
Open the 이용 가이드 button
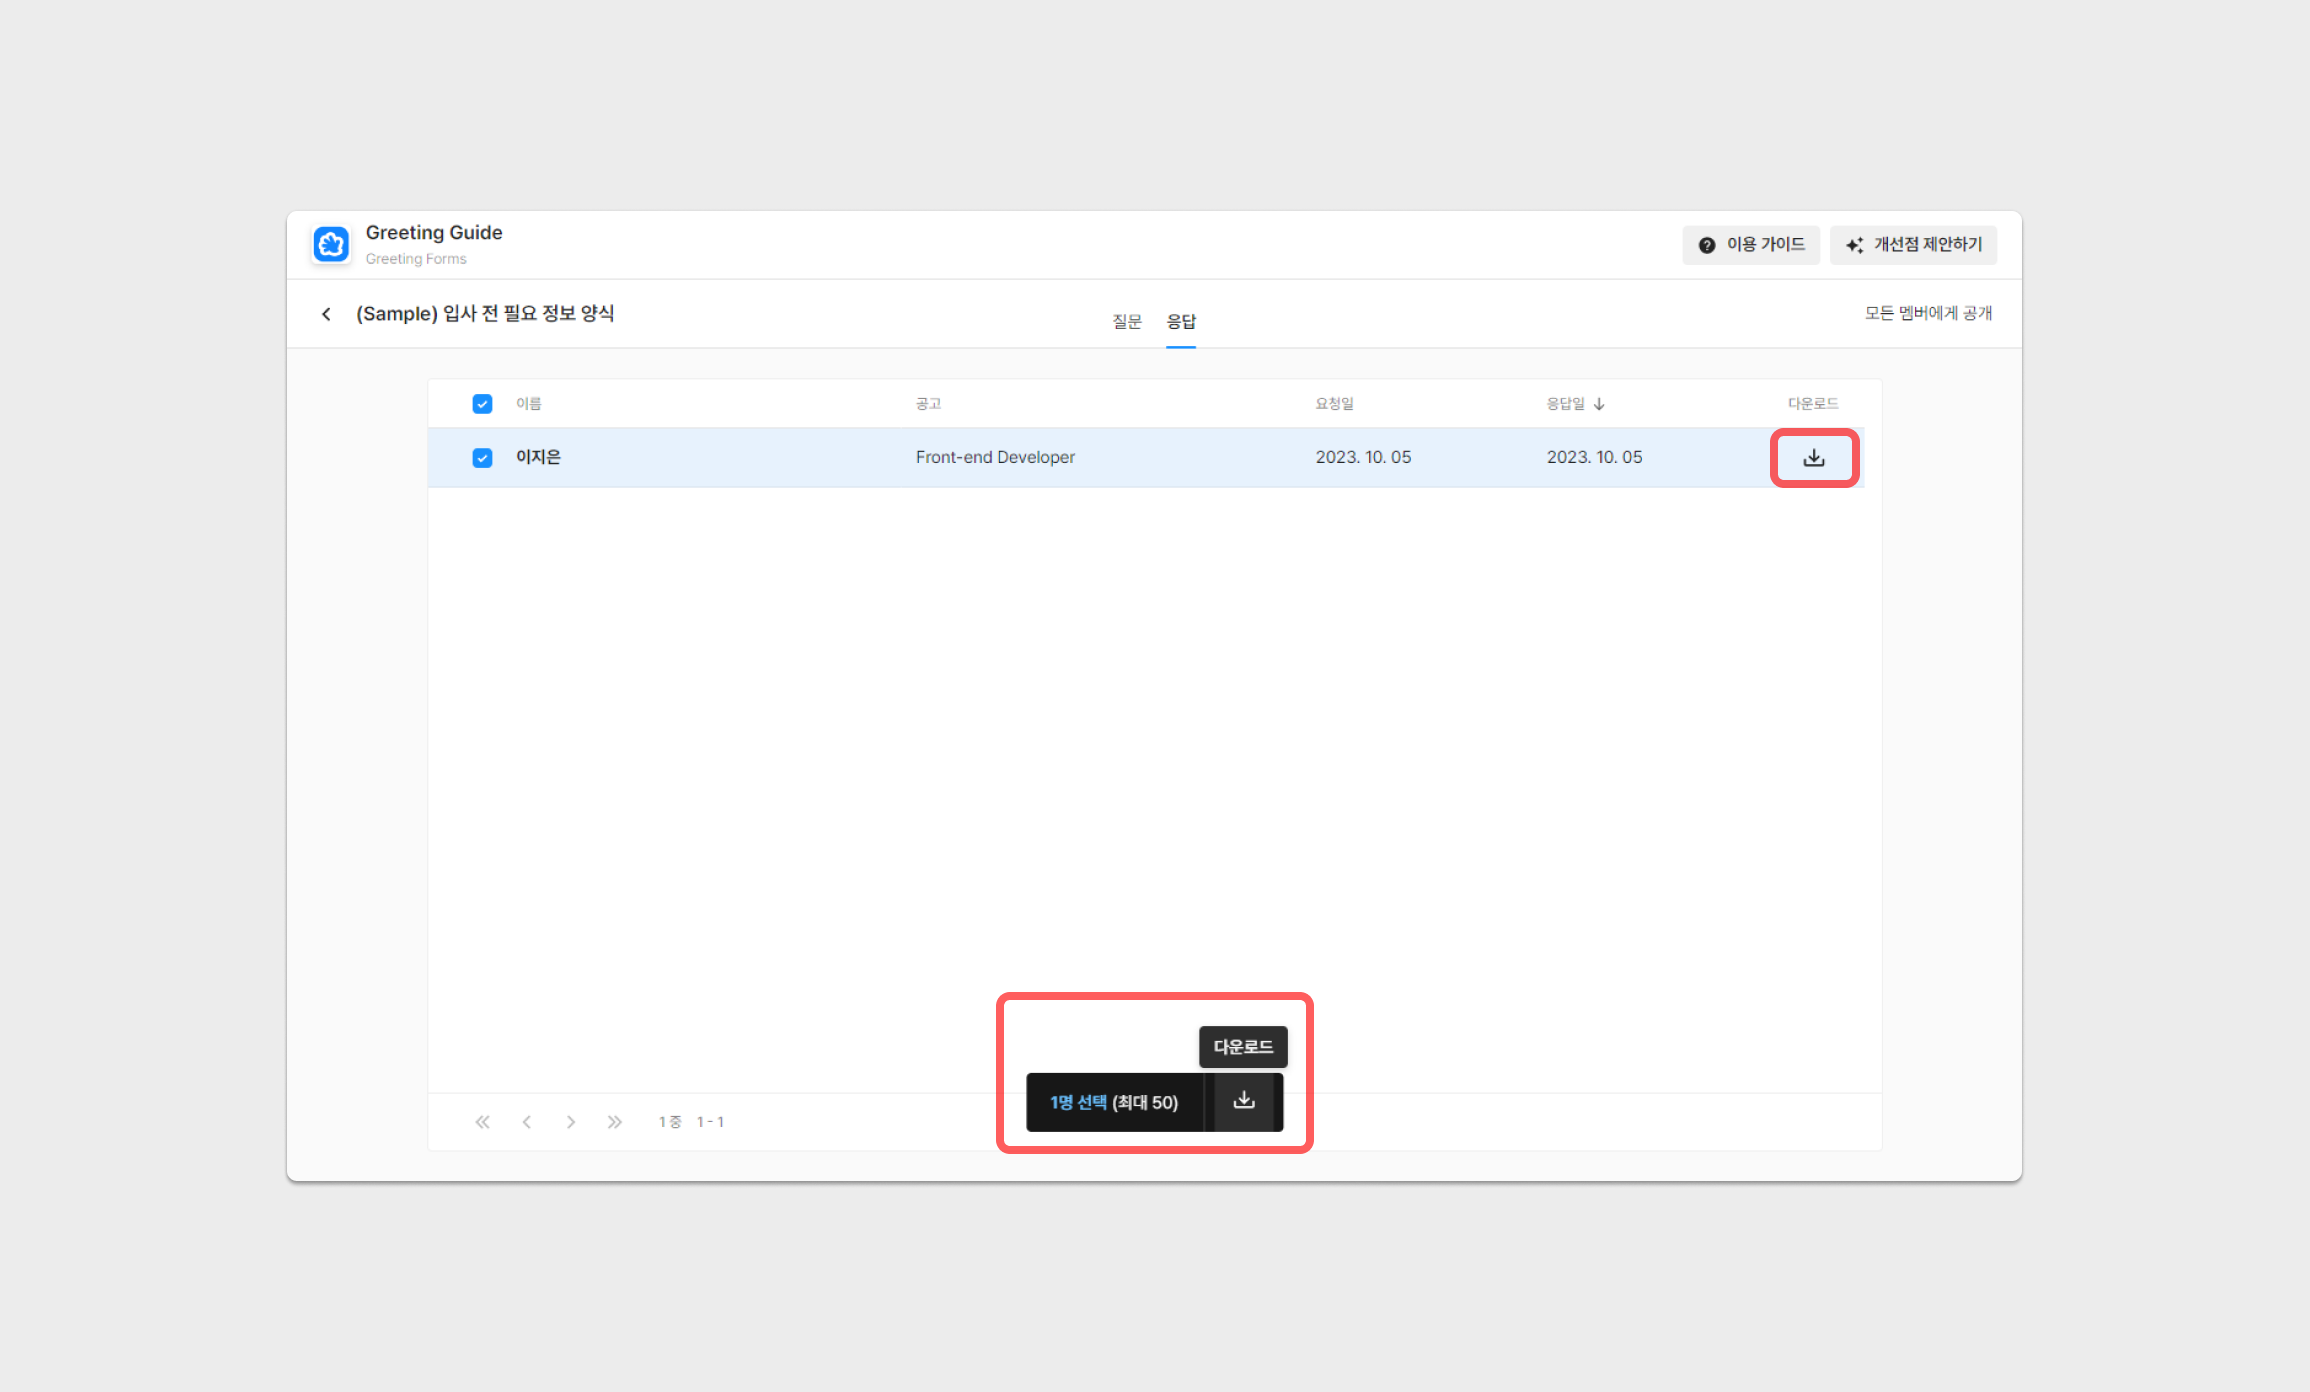click(x=1751, y=245)
